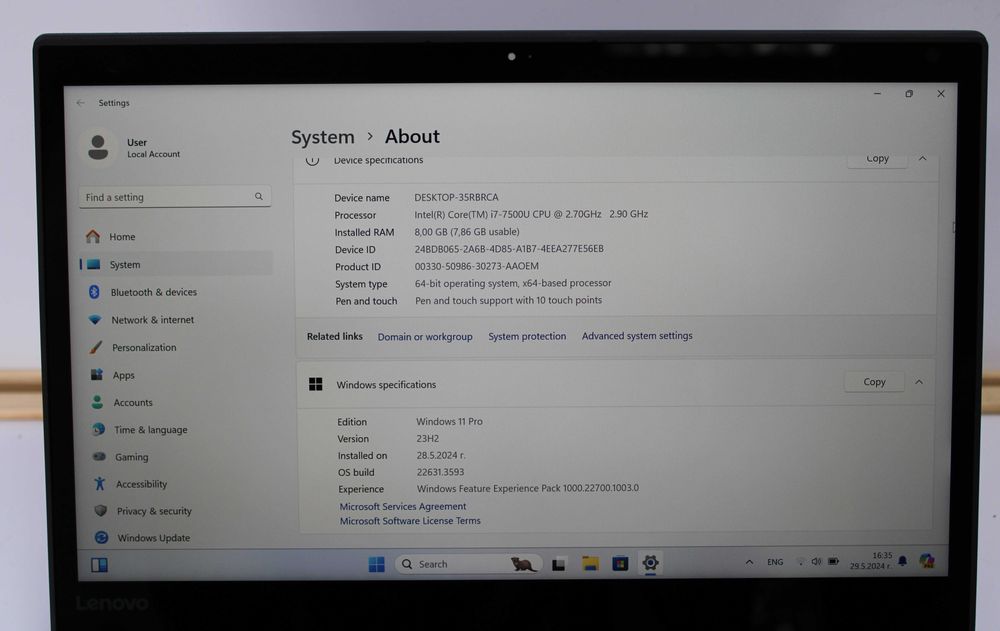Copy the device specifications

click(877, 159)
